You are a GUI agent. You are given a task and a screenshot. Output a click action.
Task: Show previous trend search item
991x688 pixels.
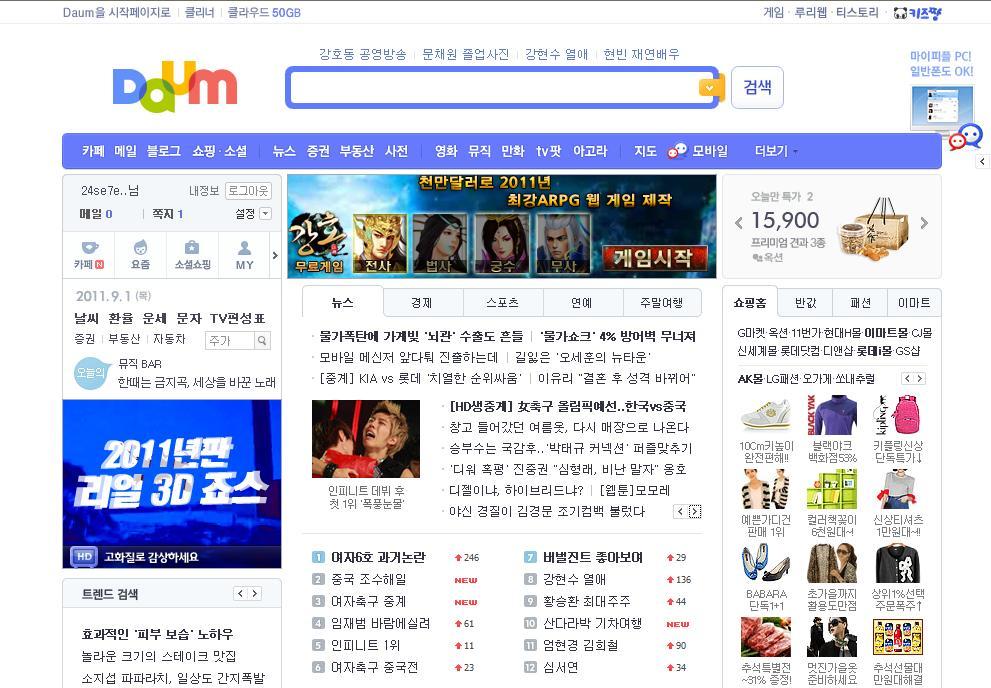point(240,593)
